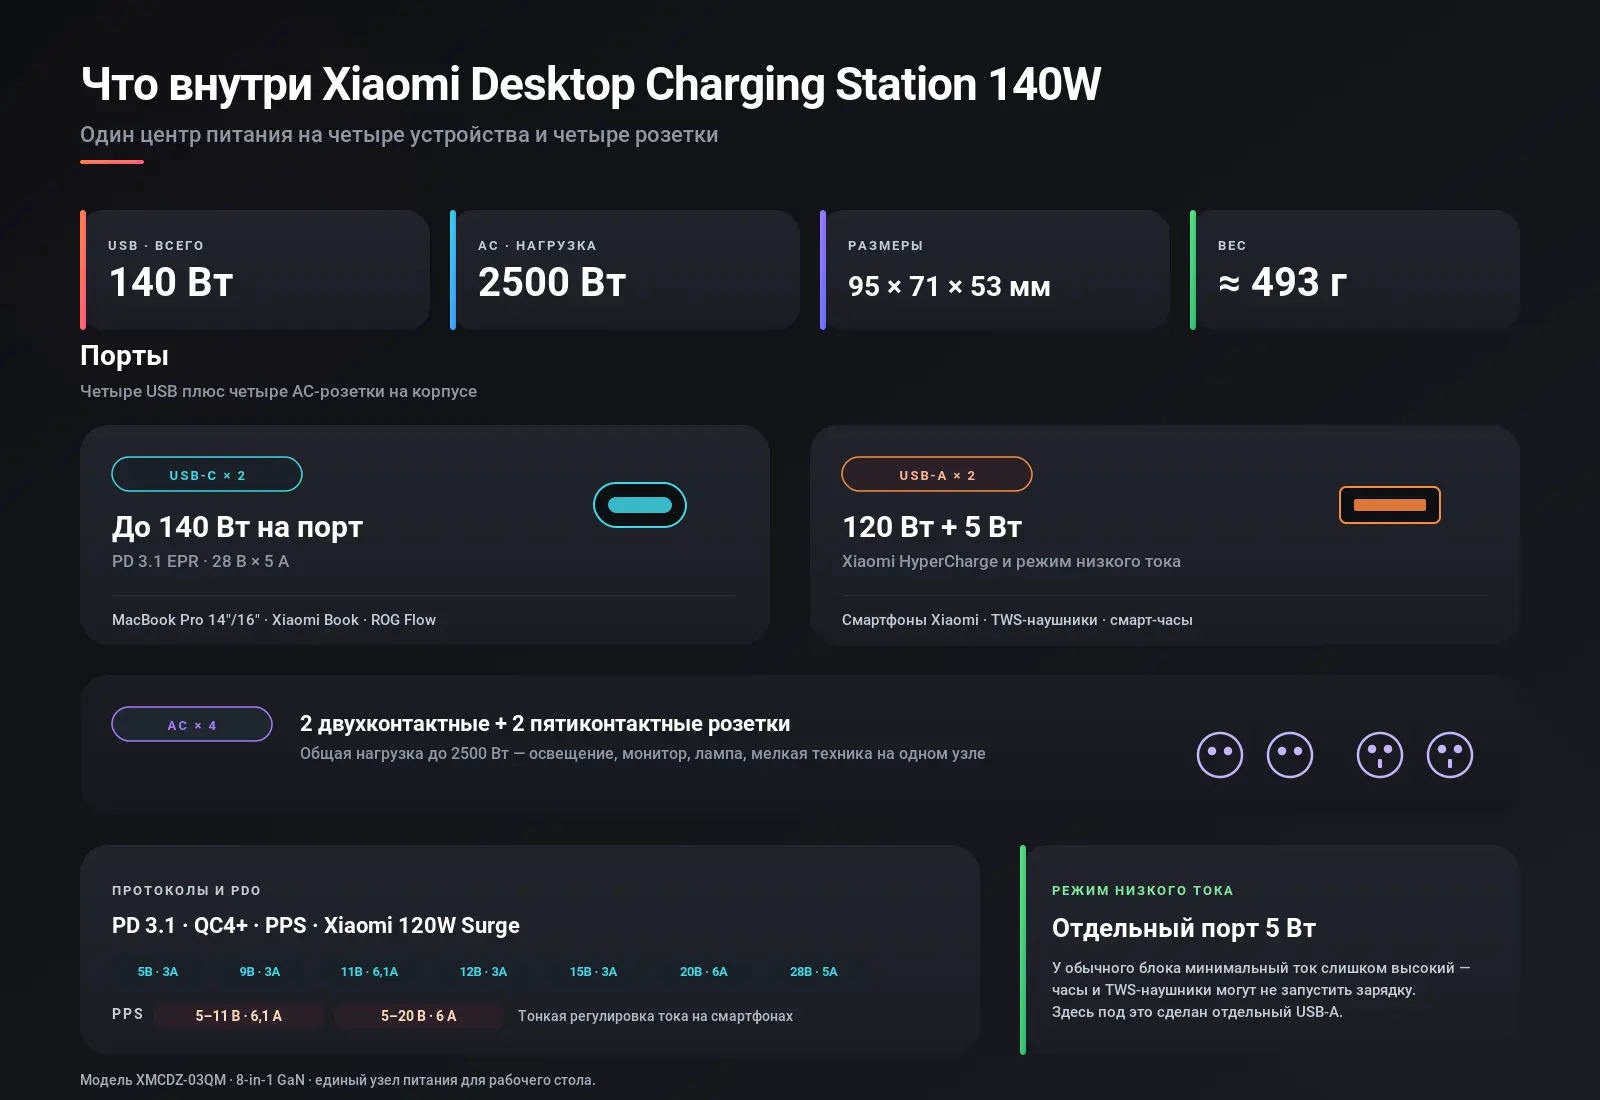1600x1100 pixels.
Task: Click the 11В · 6,1А PDO value
Action: pos(370,972)
